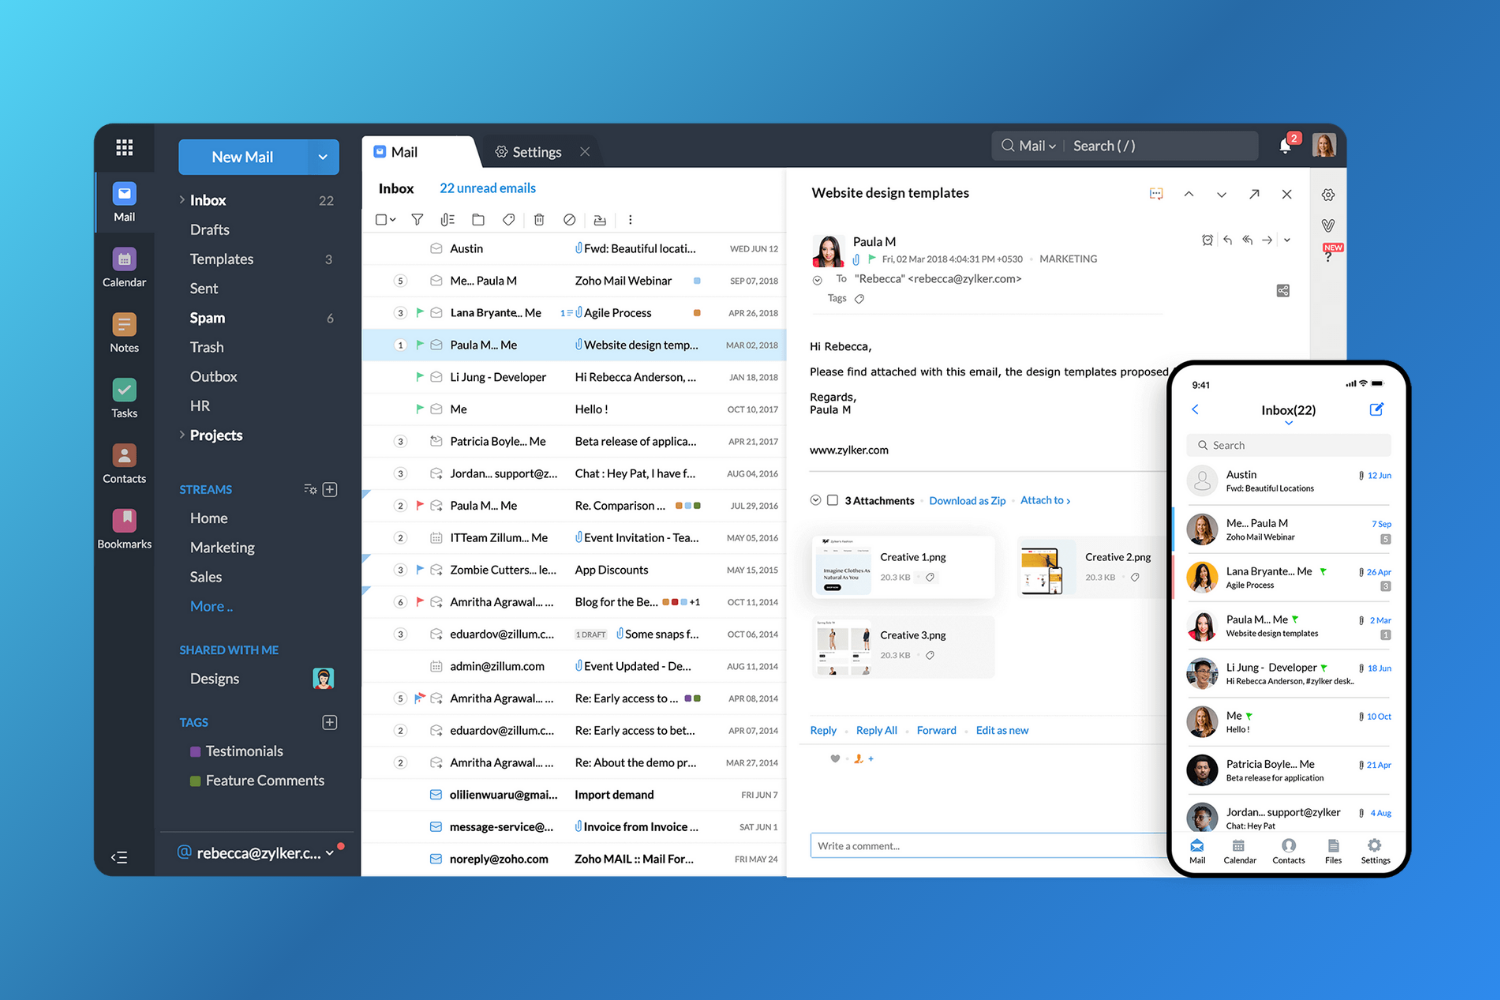Open the apps grid launcher icon

click(x=124, y=148)
